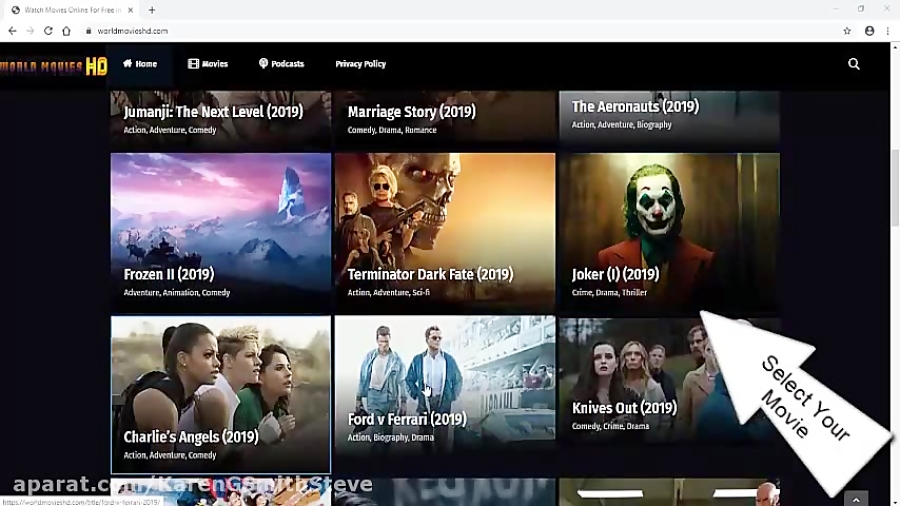Screen dimensions: 900x506
Task: Click the browser forward arrow
Action: 30,31
